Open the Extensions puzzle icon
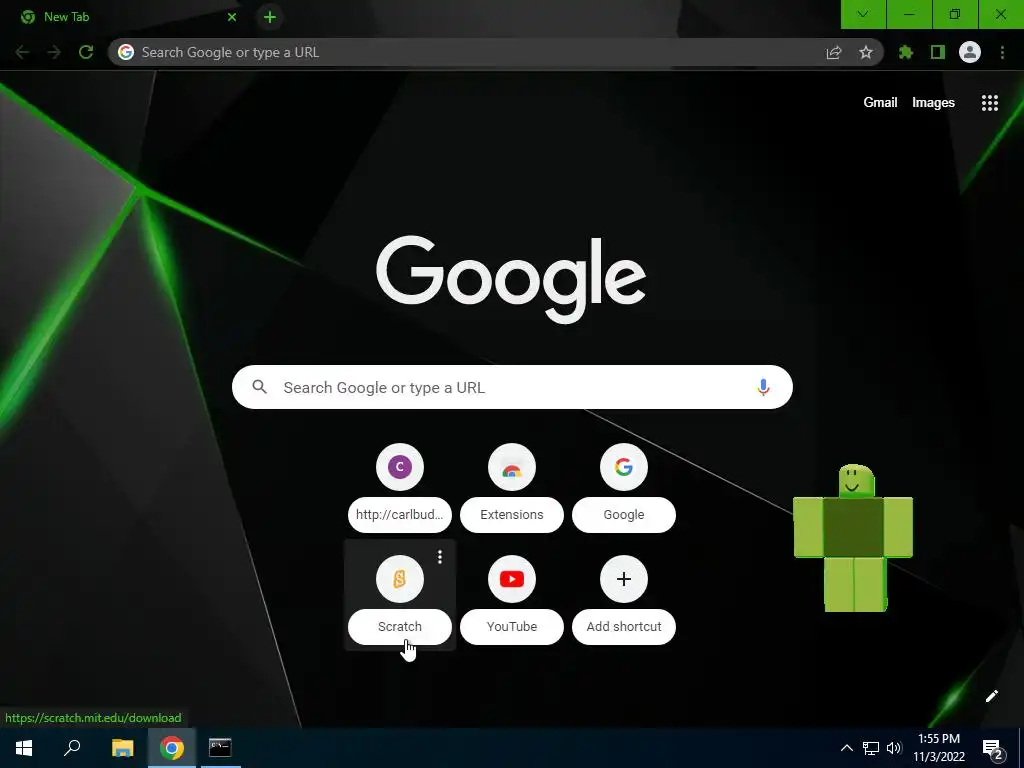 point(906,52)
